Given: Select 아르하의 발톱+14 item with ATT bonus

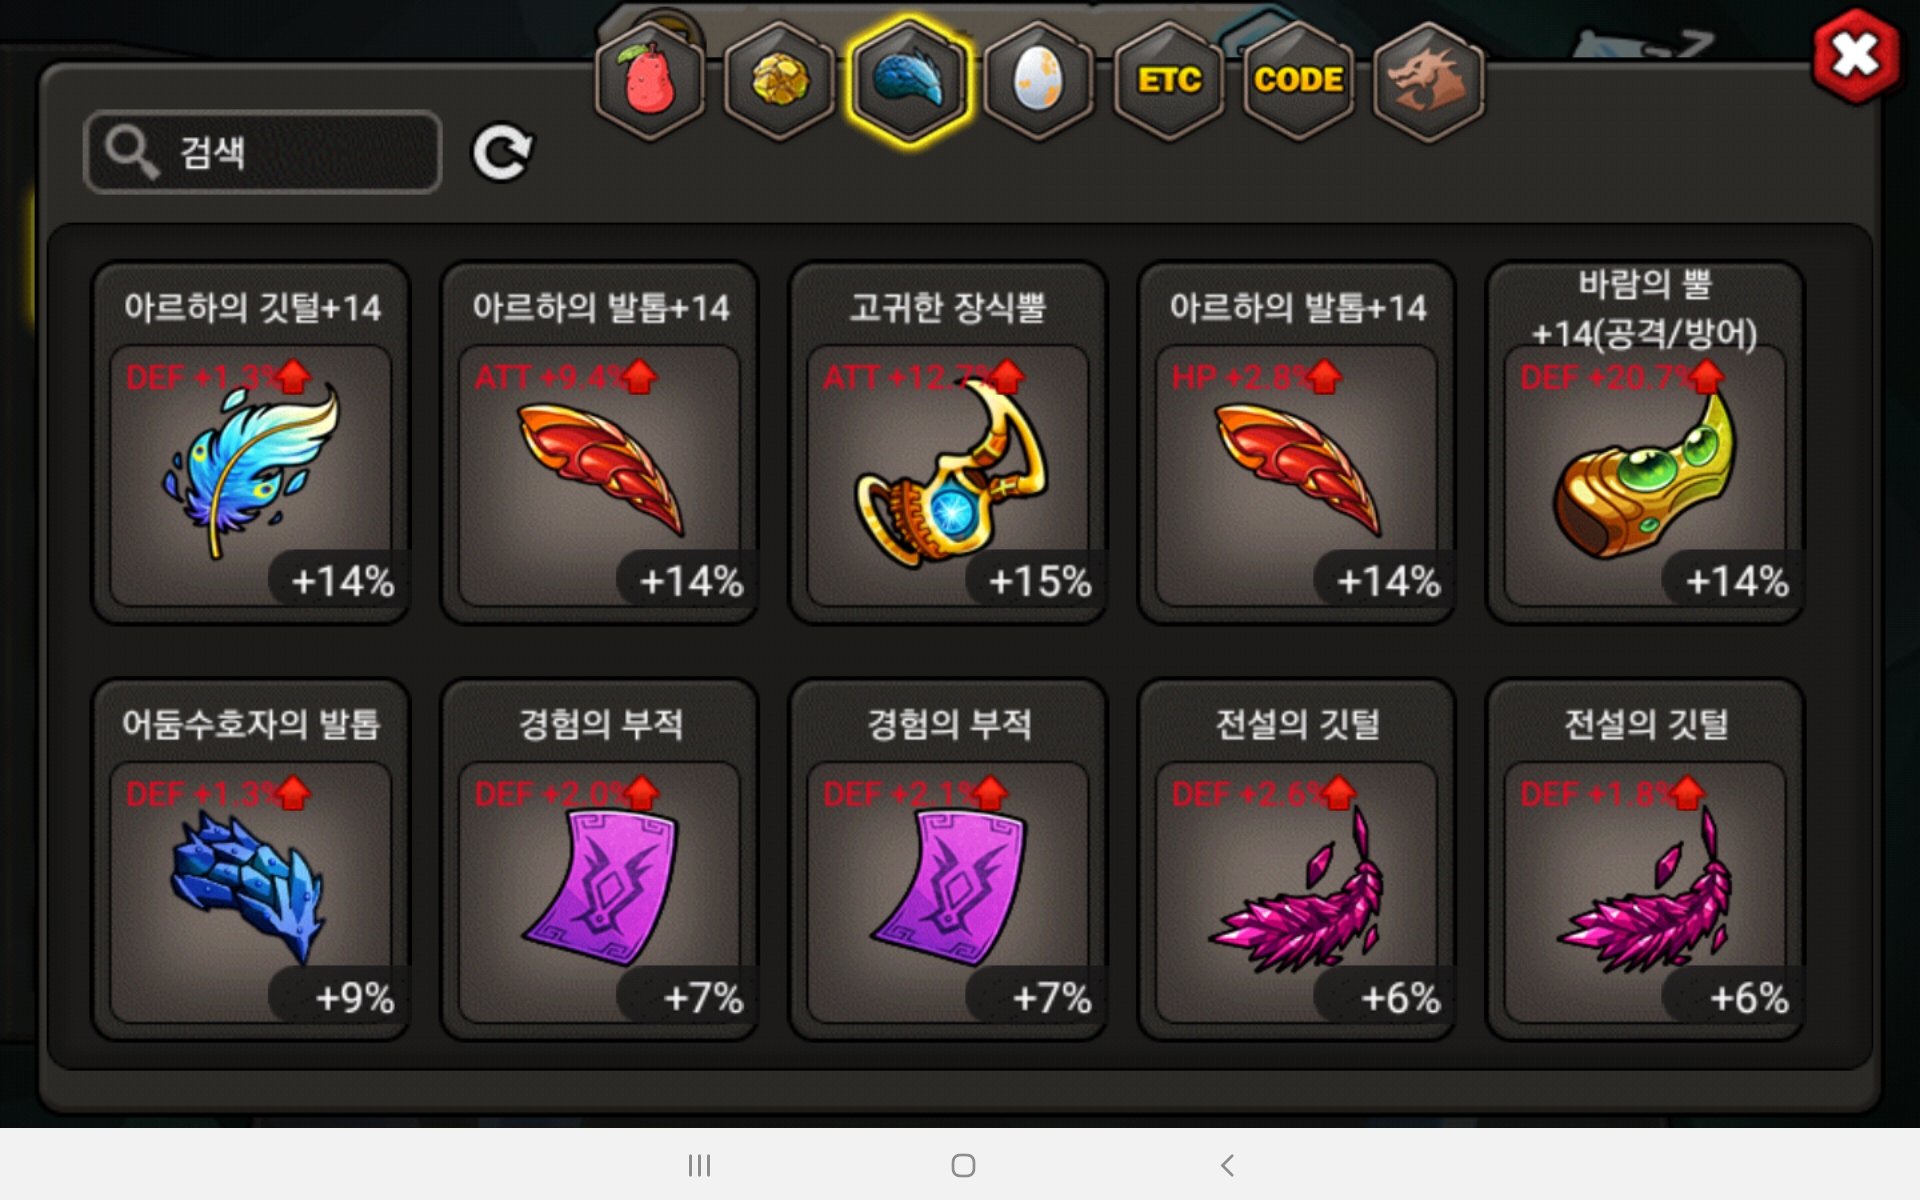Looking at the screenshot, I should point(600,443).
